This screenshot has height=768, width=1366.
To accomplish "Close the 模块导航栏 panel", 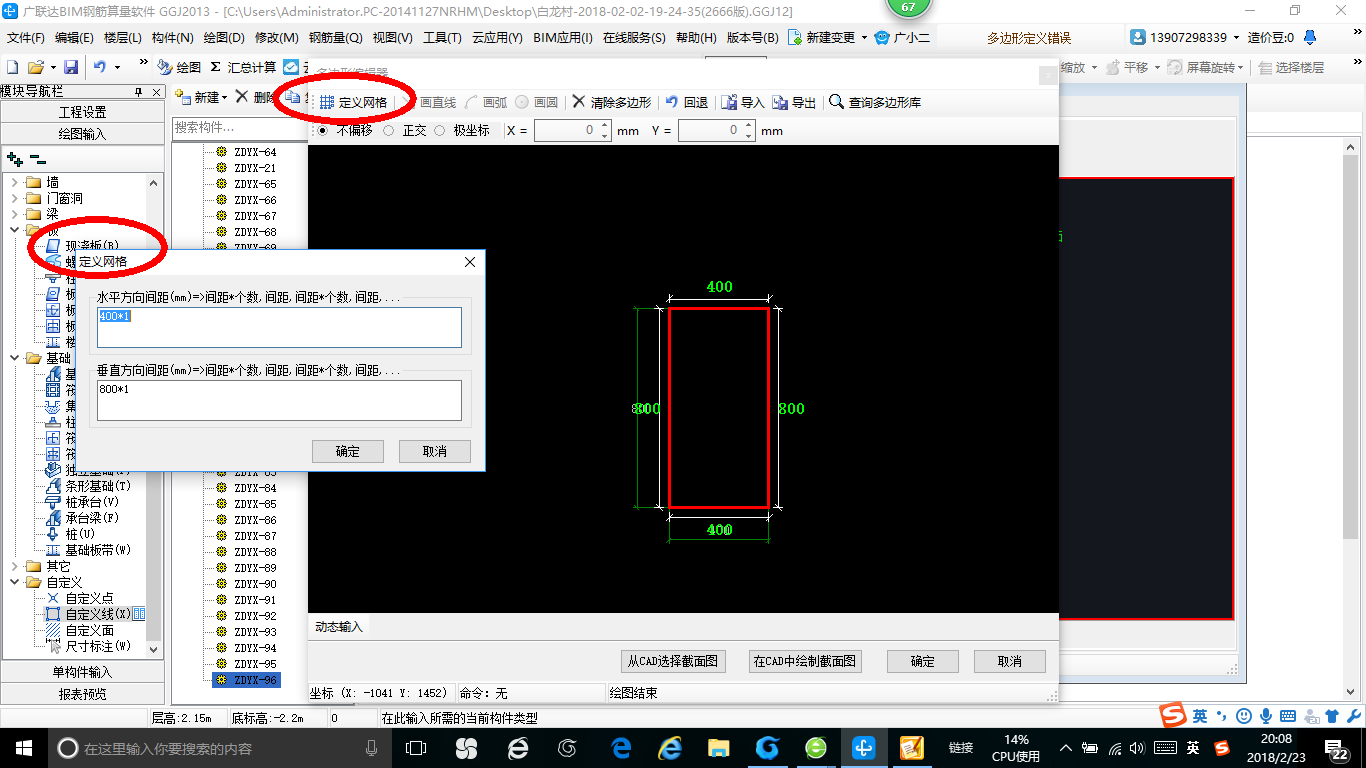I will point(156,92).
